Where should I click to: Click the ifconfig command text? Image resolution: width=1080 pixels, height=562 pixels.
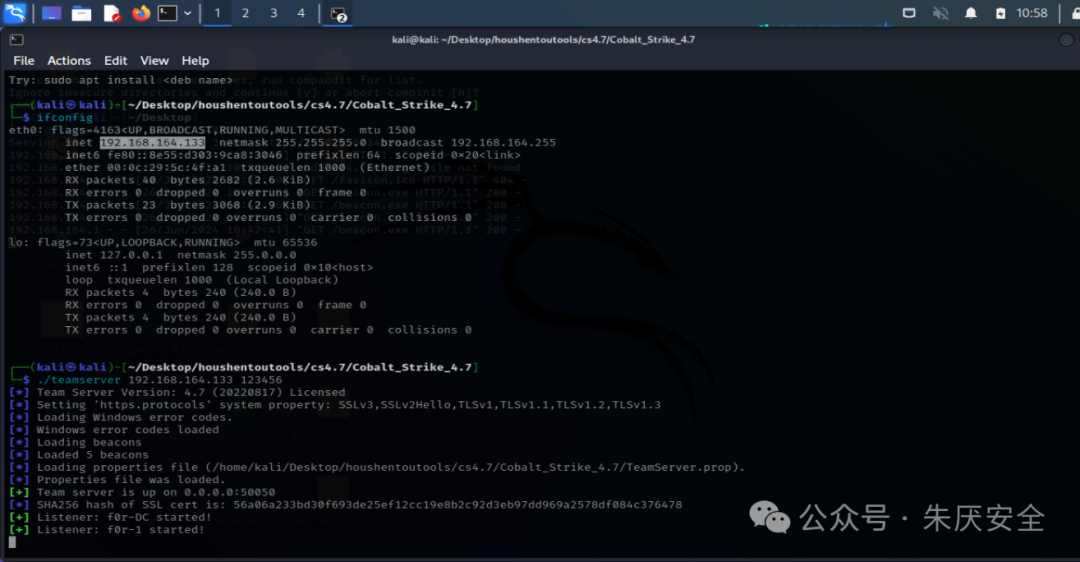click(x=65, y=118)
